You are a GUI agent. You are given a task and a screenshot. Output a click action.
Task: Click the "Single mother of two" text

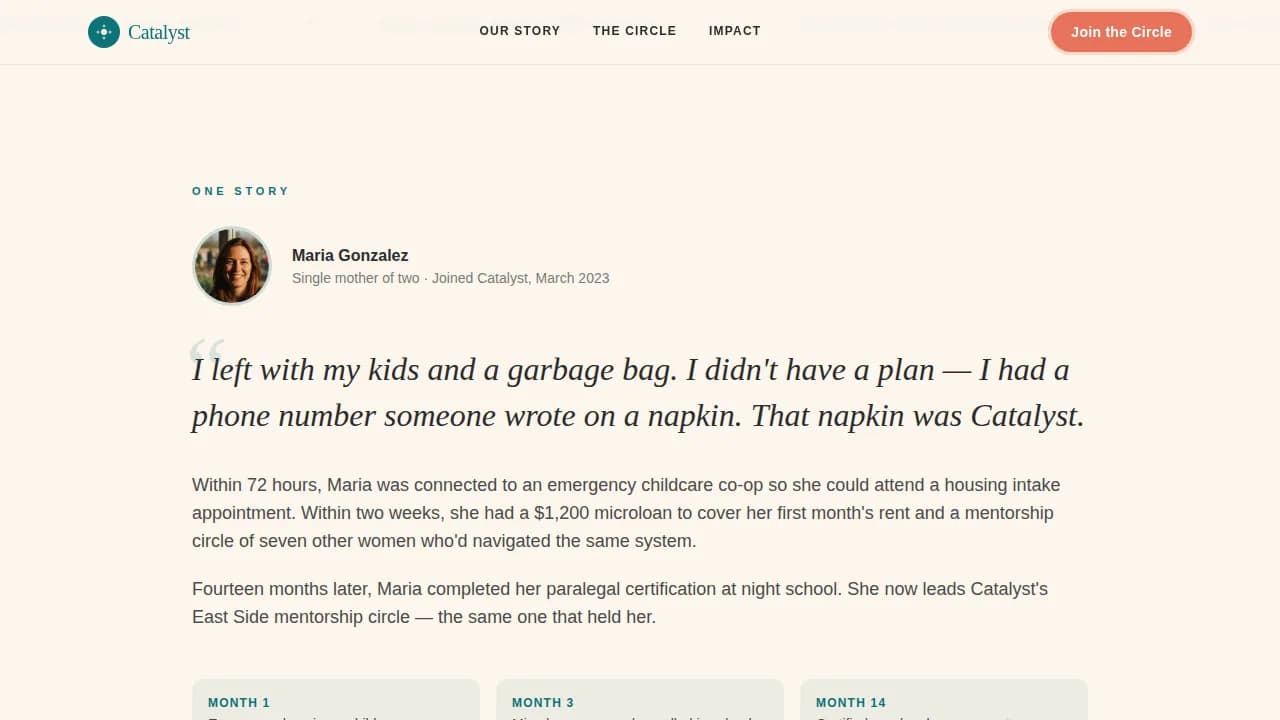(x=356, y=278)
